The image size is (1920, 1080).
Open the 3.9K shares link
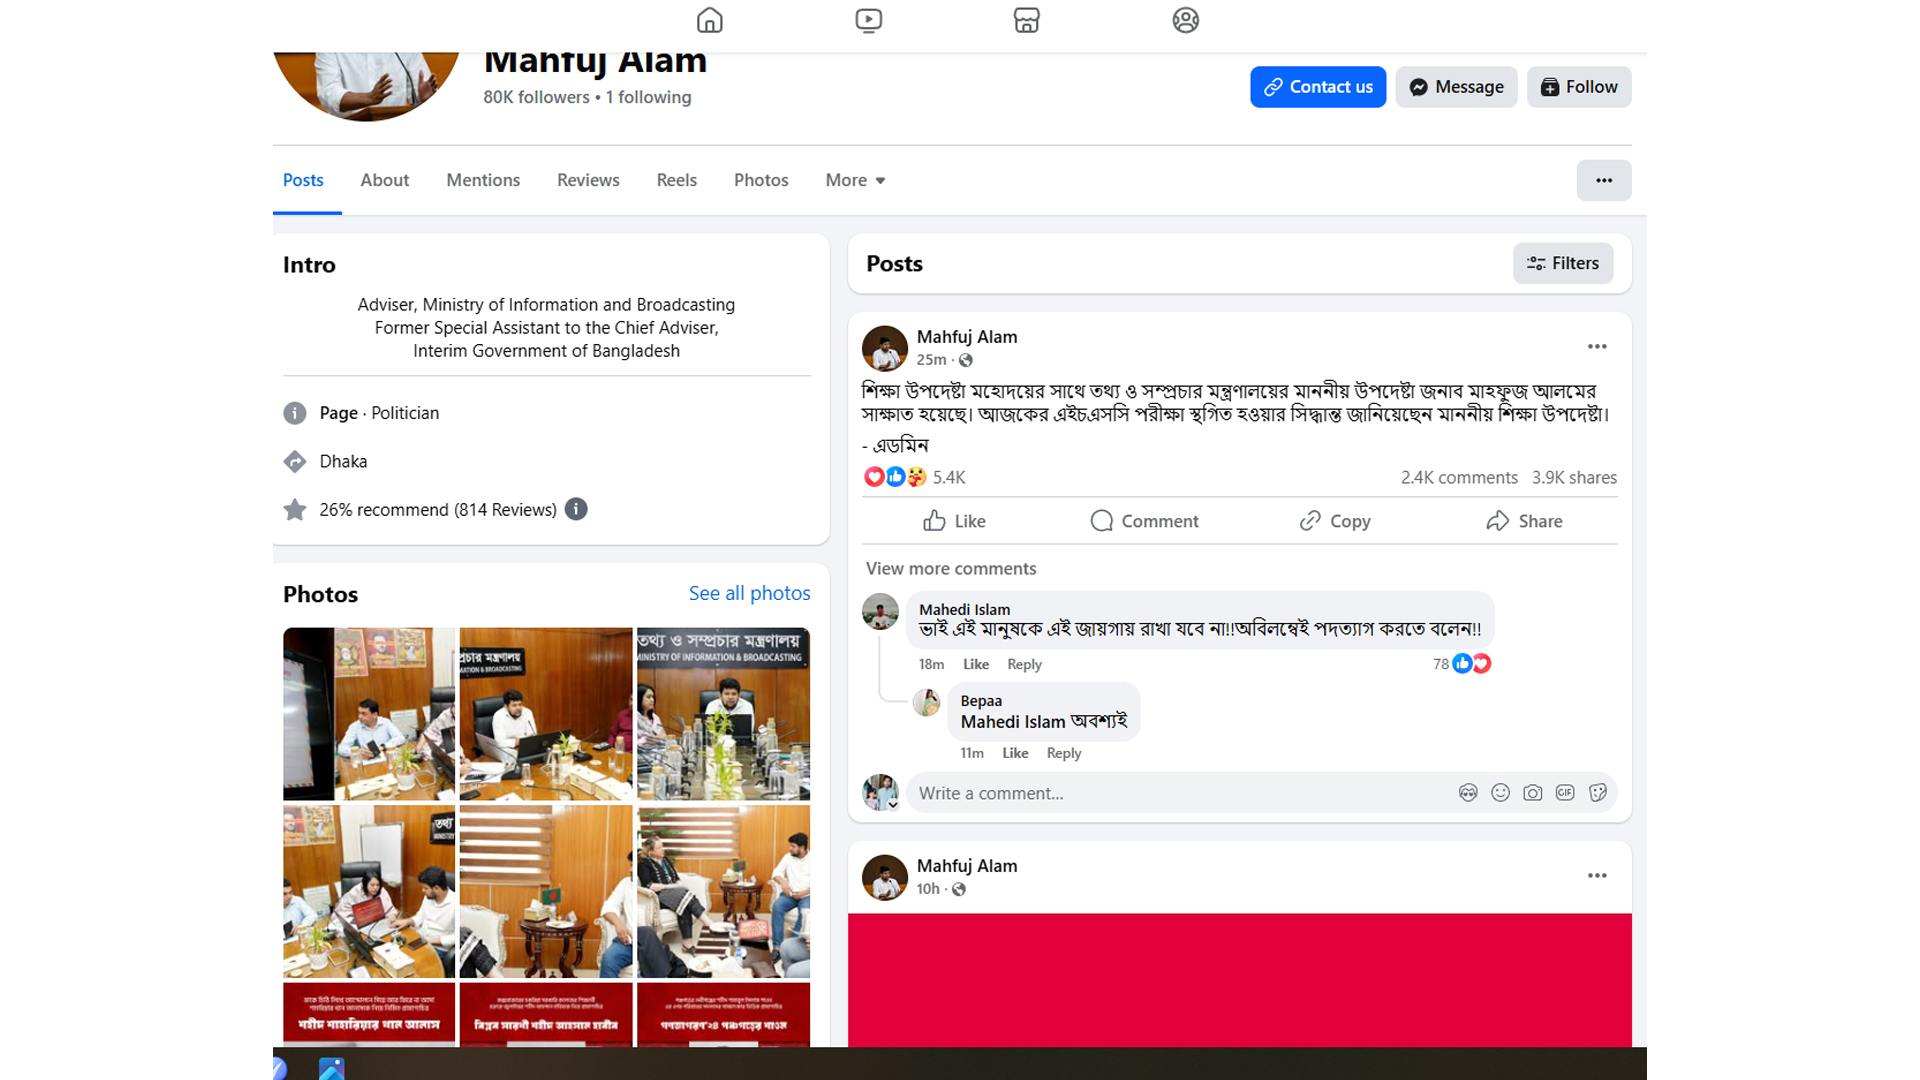(x=1574, y=477)
